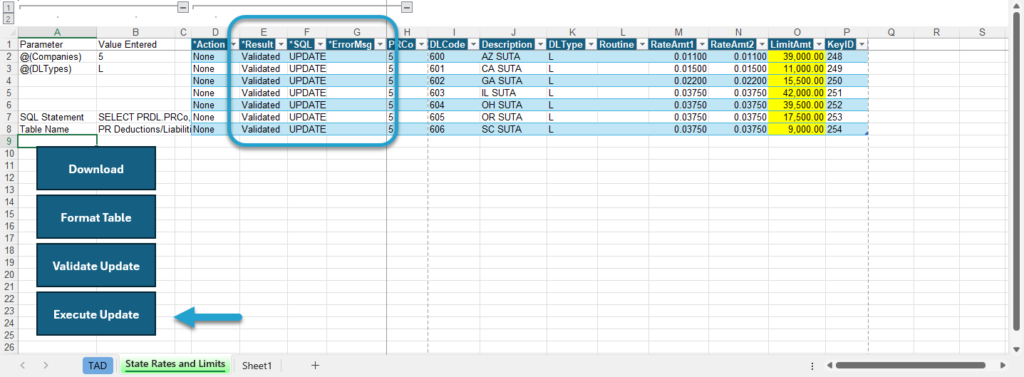The image size is (1024, 377).
Task: Click the @(DLTypes) parameter cell
Action: [x=57, y=69]
